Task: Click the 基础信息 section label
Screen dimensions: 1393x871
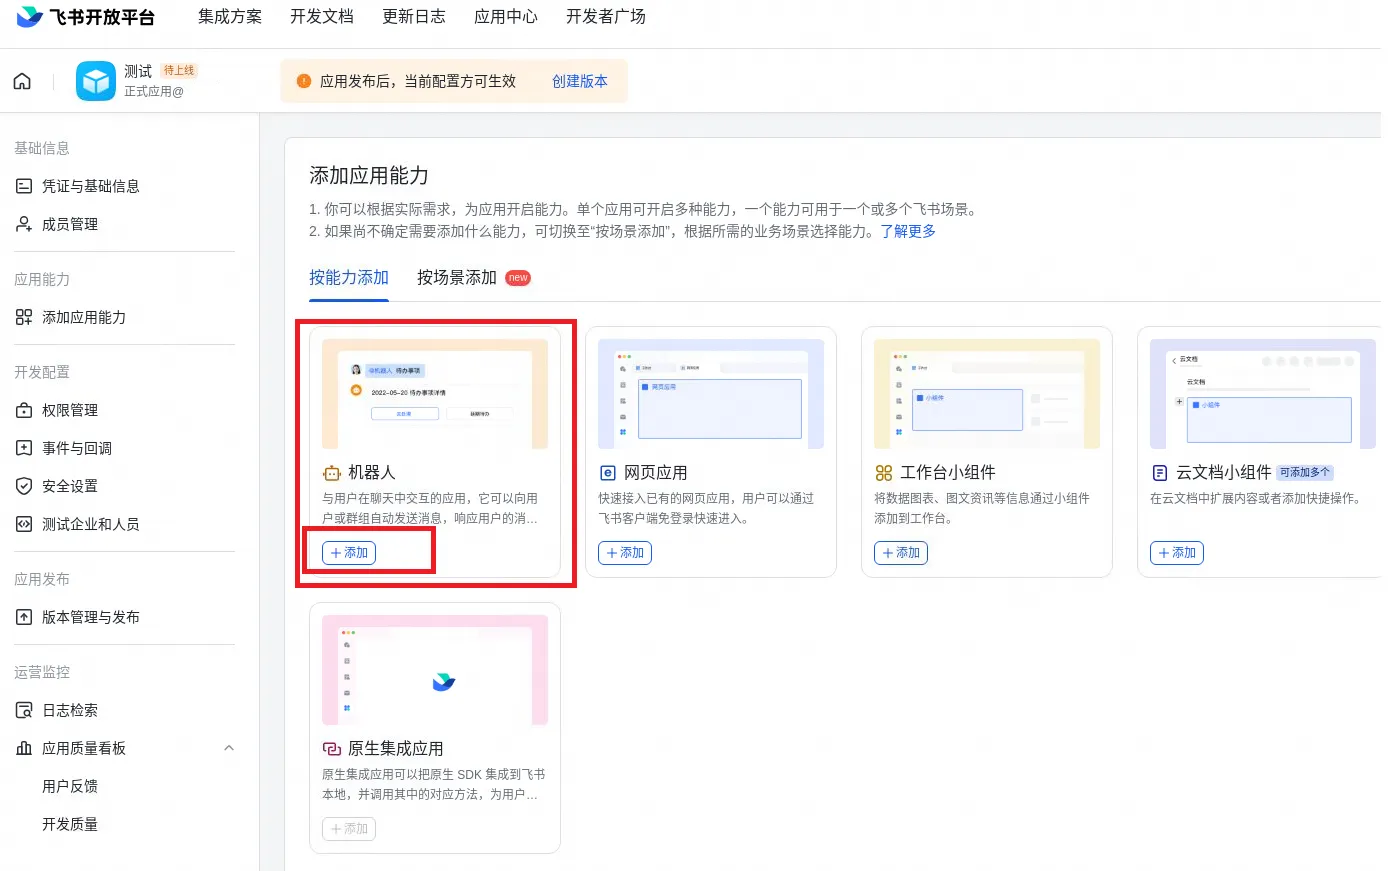Action: [x=42, y=148]
